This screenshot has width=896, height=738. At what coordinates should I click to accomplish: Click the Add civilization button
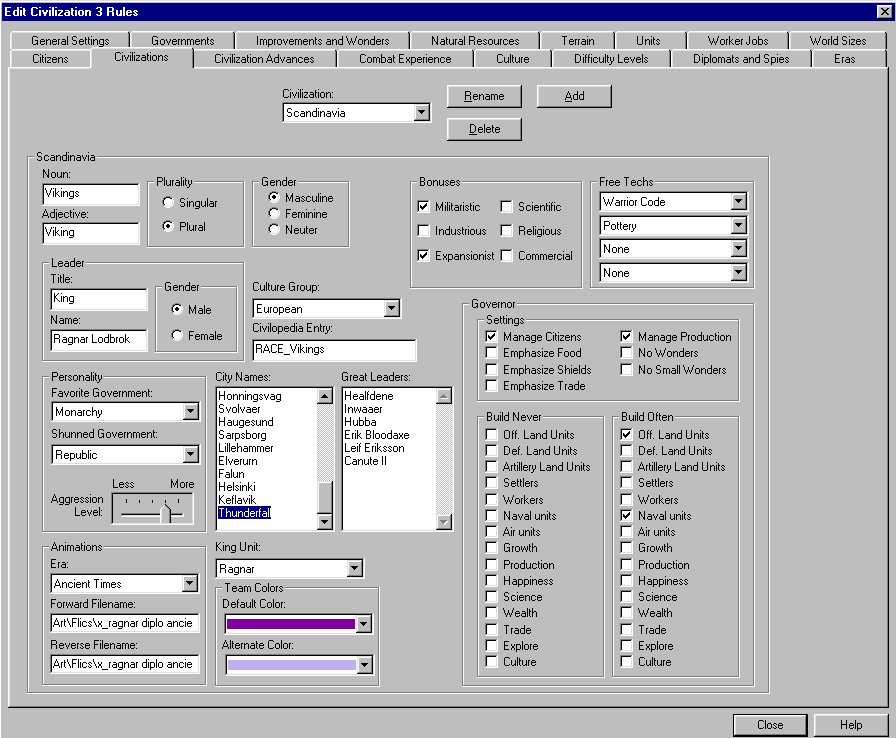pyautogui.click(x=574, y=96)
